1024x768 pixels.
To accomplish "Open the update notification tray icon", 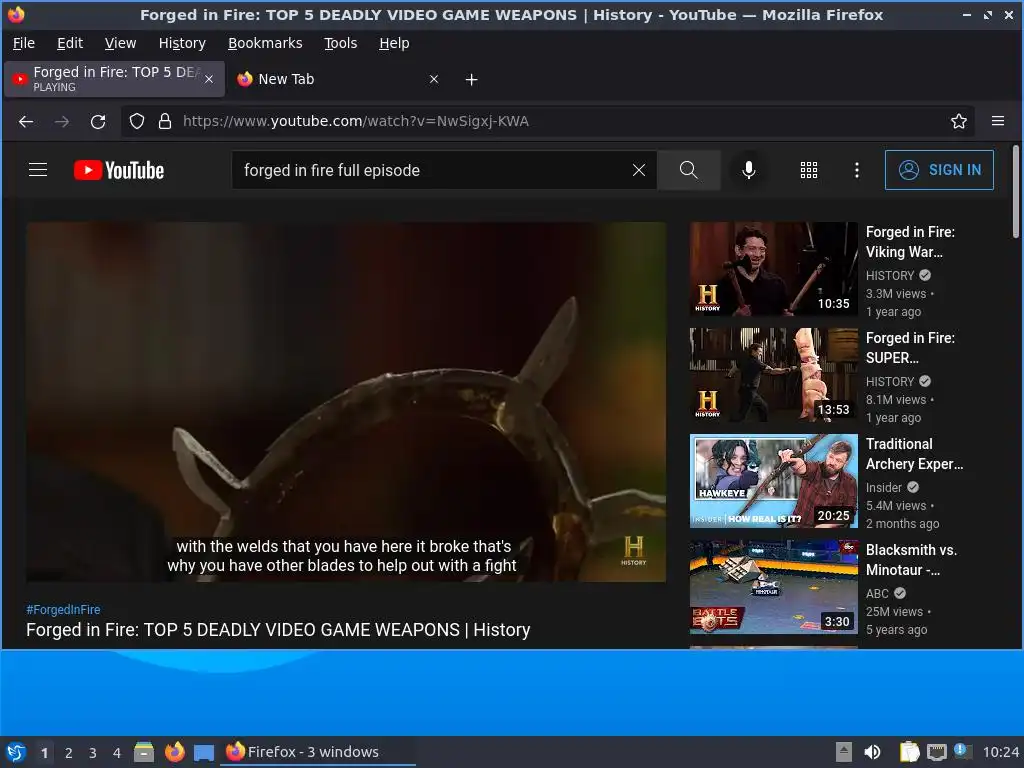I will pyautogui.click(x=963, y=751).
